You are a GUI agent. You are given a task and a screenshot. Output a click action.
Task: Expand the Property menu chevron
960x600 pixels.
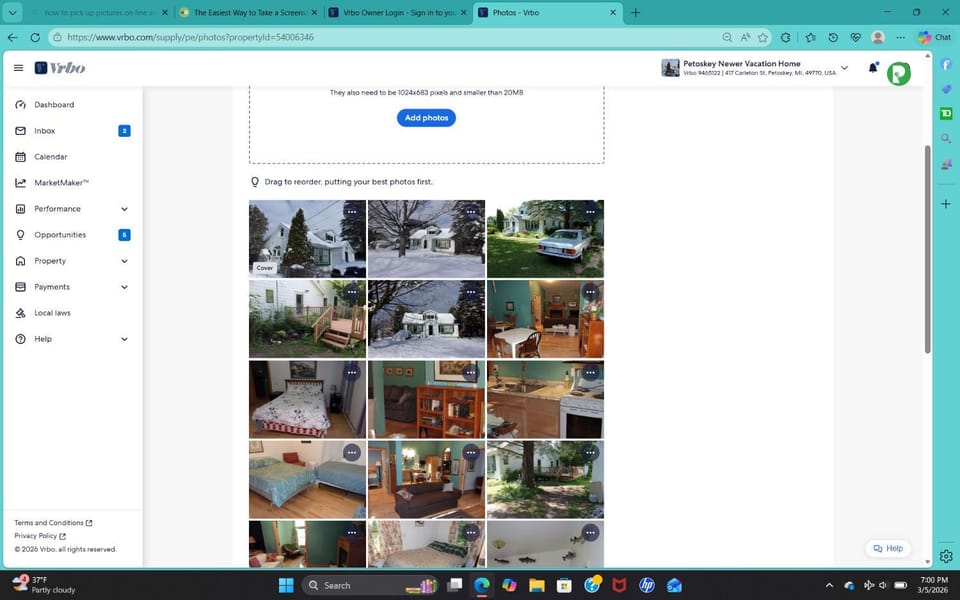pyautogui.click(x=124, y=261)
